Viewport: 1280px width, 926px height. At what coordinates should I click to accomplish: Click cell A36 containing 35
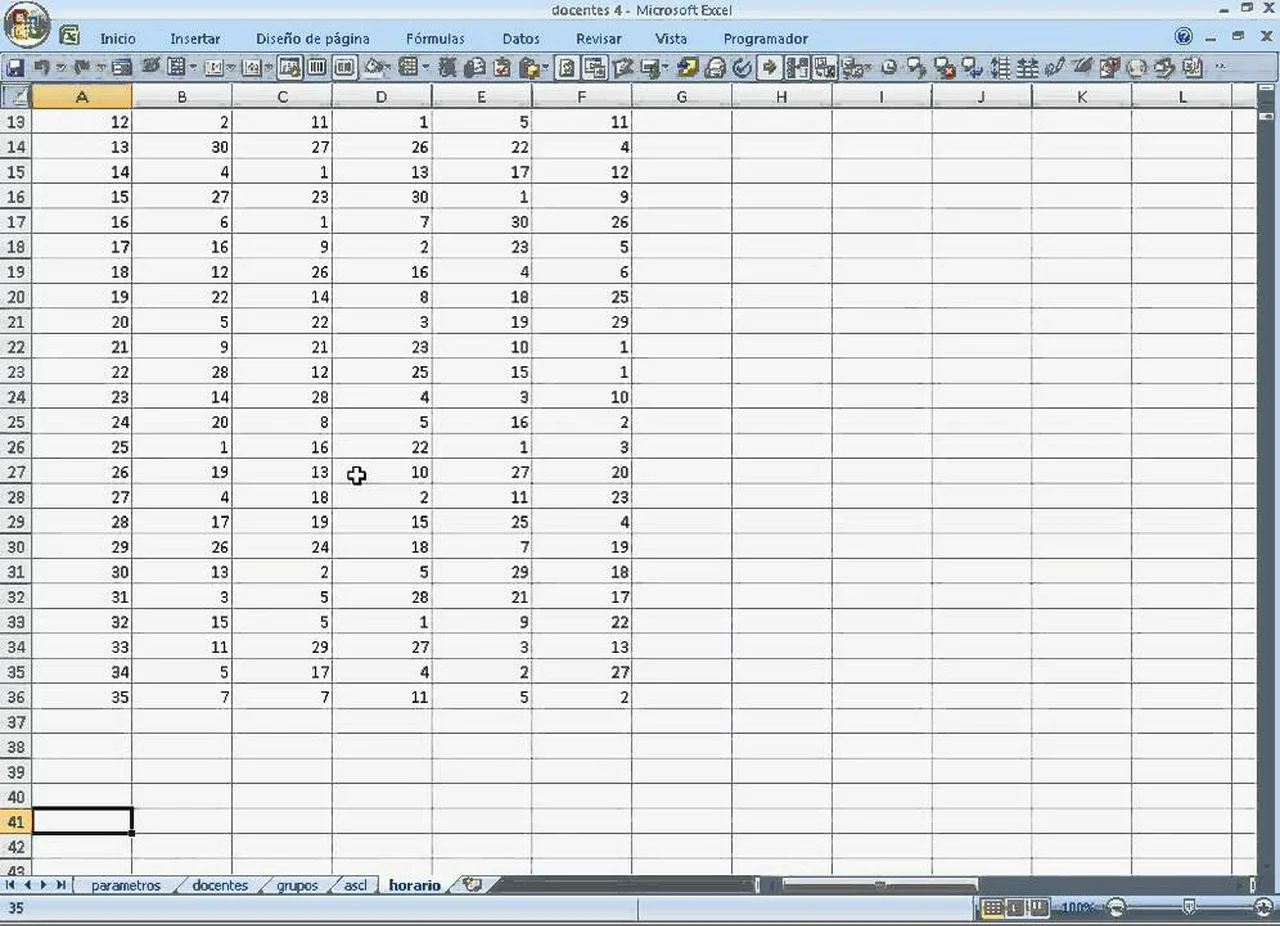tap(82, 697)
